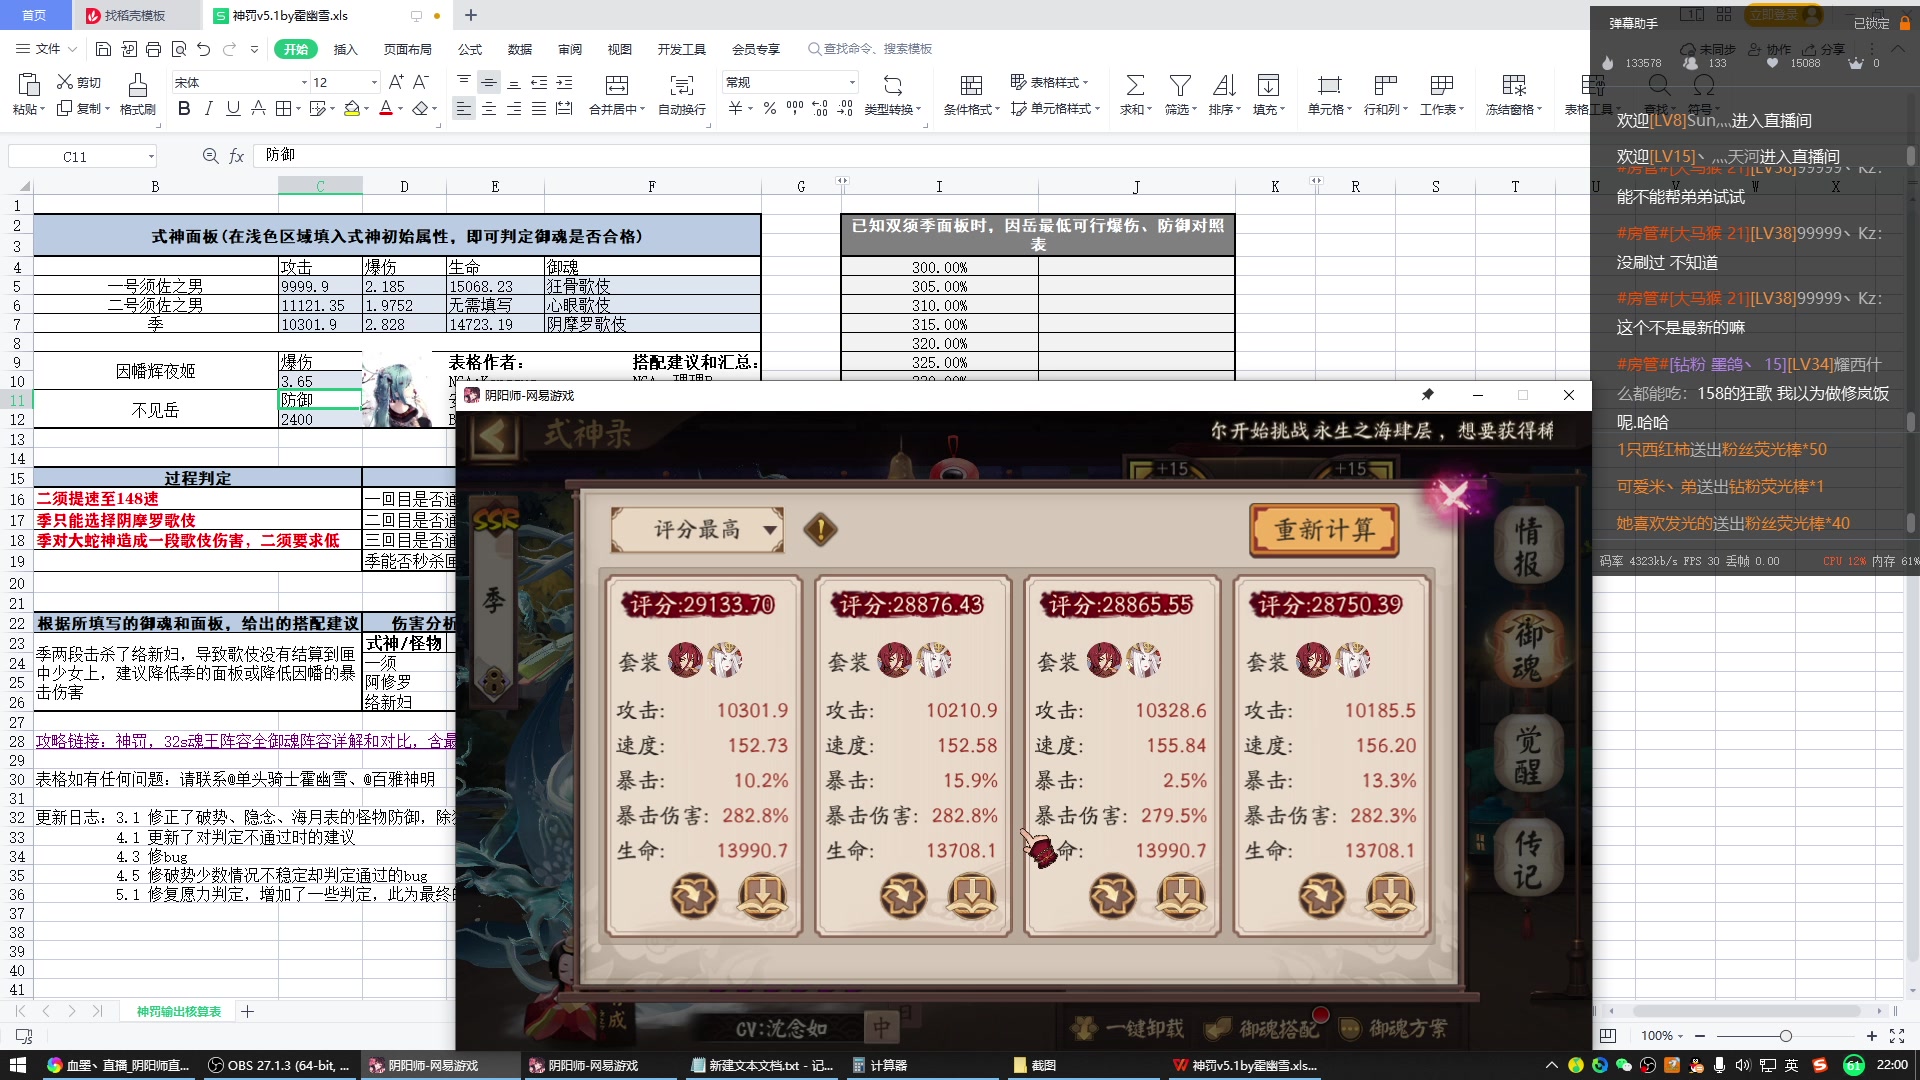Apply percent style formatting

click(x=769, y=110)
